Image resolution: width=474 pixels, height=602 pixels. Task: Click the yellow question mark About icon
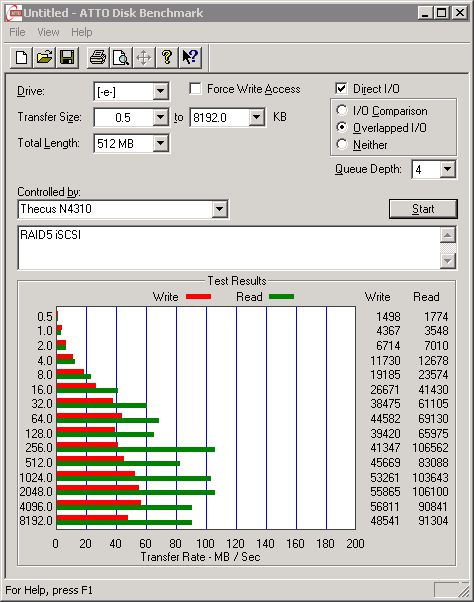pos(167,58)
